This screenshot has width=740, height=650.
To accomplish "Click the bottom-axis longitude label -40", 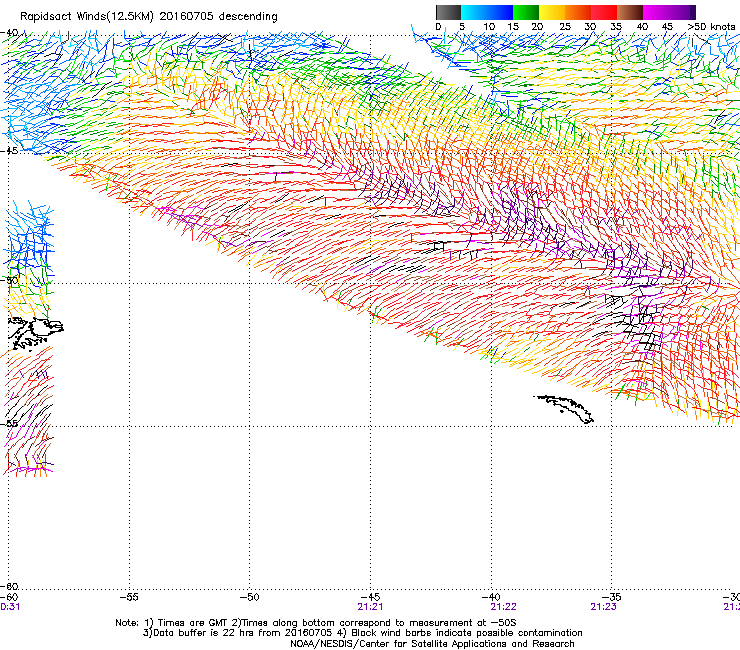I will click(491, 597).
